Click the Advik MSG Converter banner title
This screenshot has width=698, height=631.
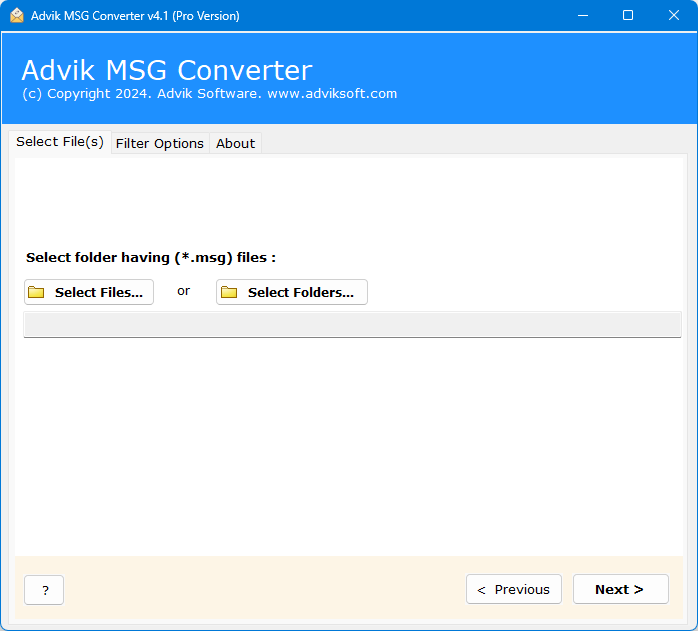pos(167,70)
